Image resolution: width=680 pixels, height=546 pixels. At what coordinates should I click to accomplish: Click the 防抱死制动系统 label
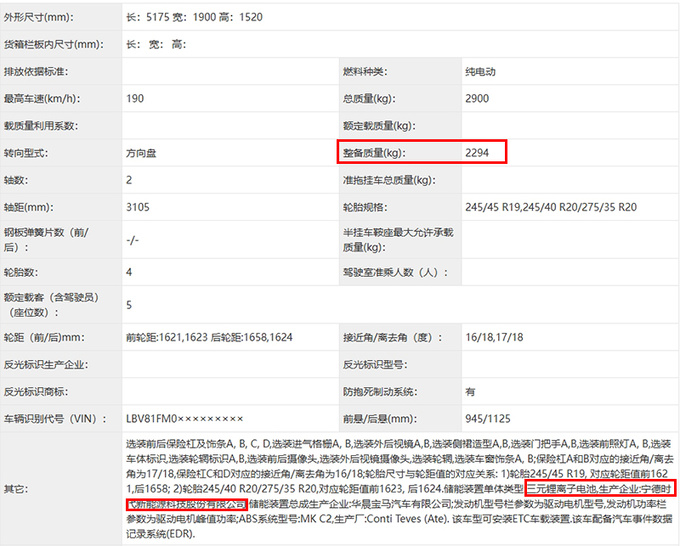coord(380,392)
